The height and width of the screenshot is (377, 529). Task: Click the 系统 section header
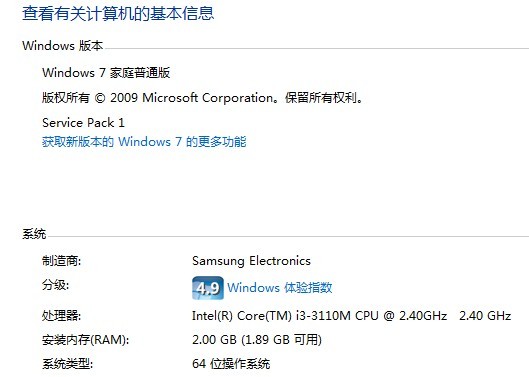34,234
